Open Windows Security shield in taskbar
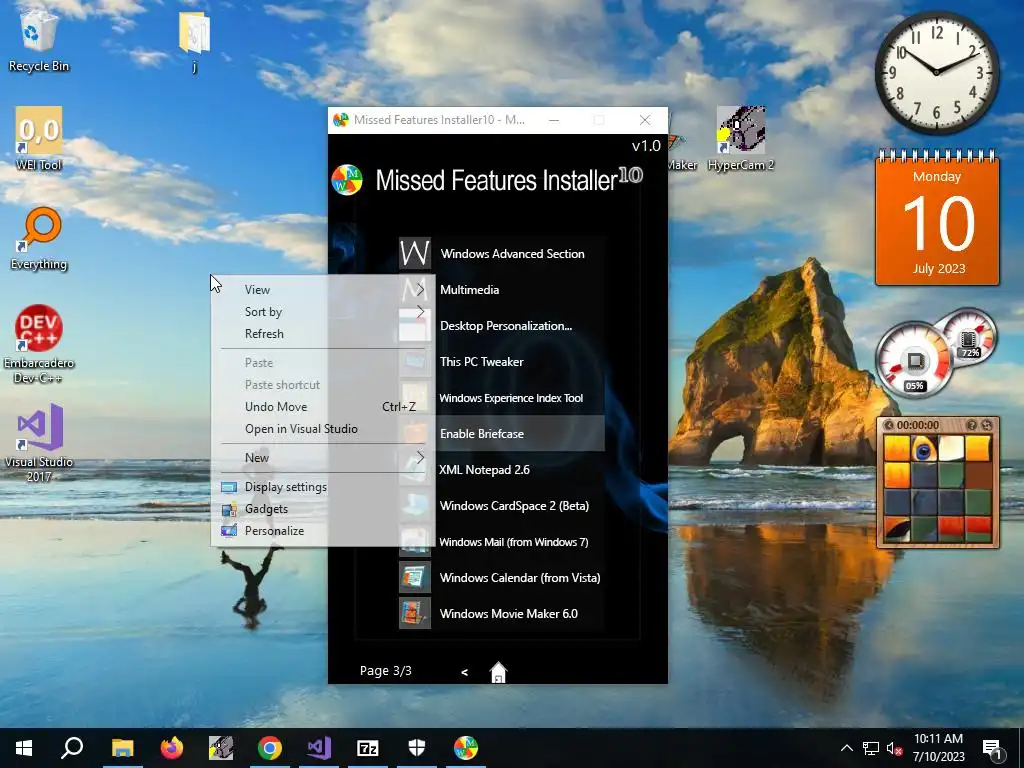 417,748
